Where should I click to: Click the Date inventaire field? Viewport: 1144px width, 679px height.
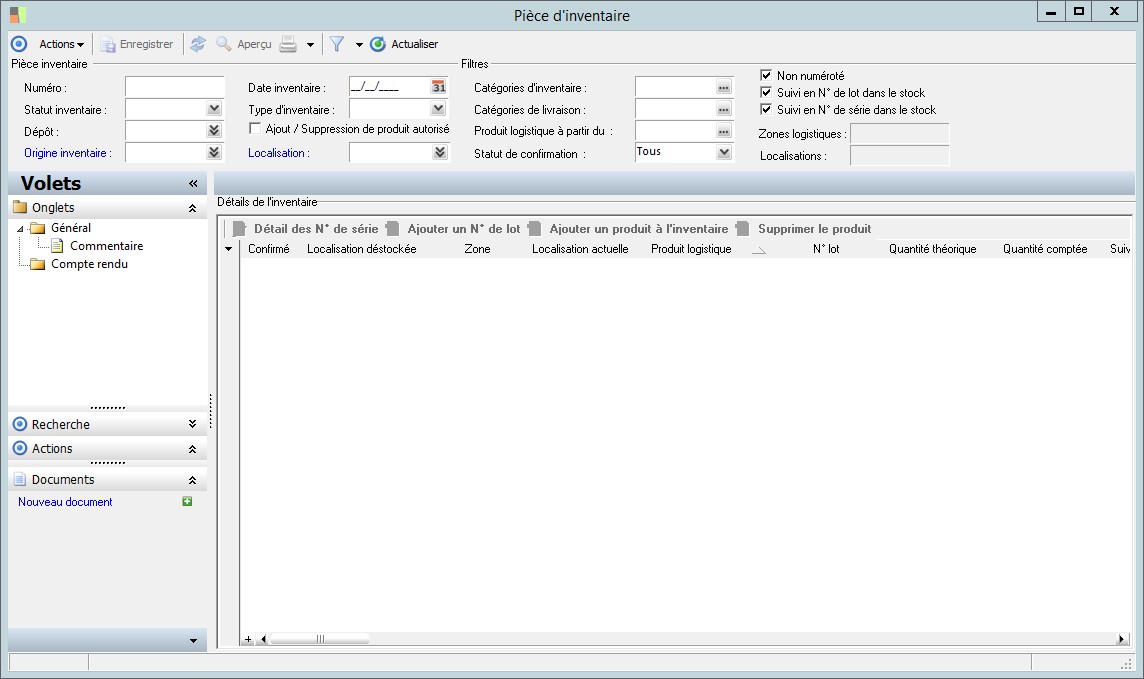tap(389, 88)
